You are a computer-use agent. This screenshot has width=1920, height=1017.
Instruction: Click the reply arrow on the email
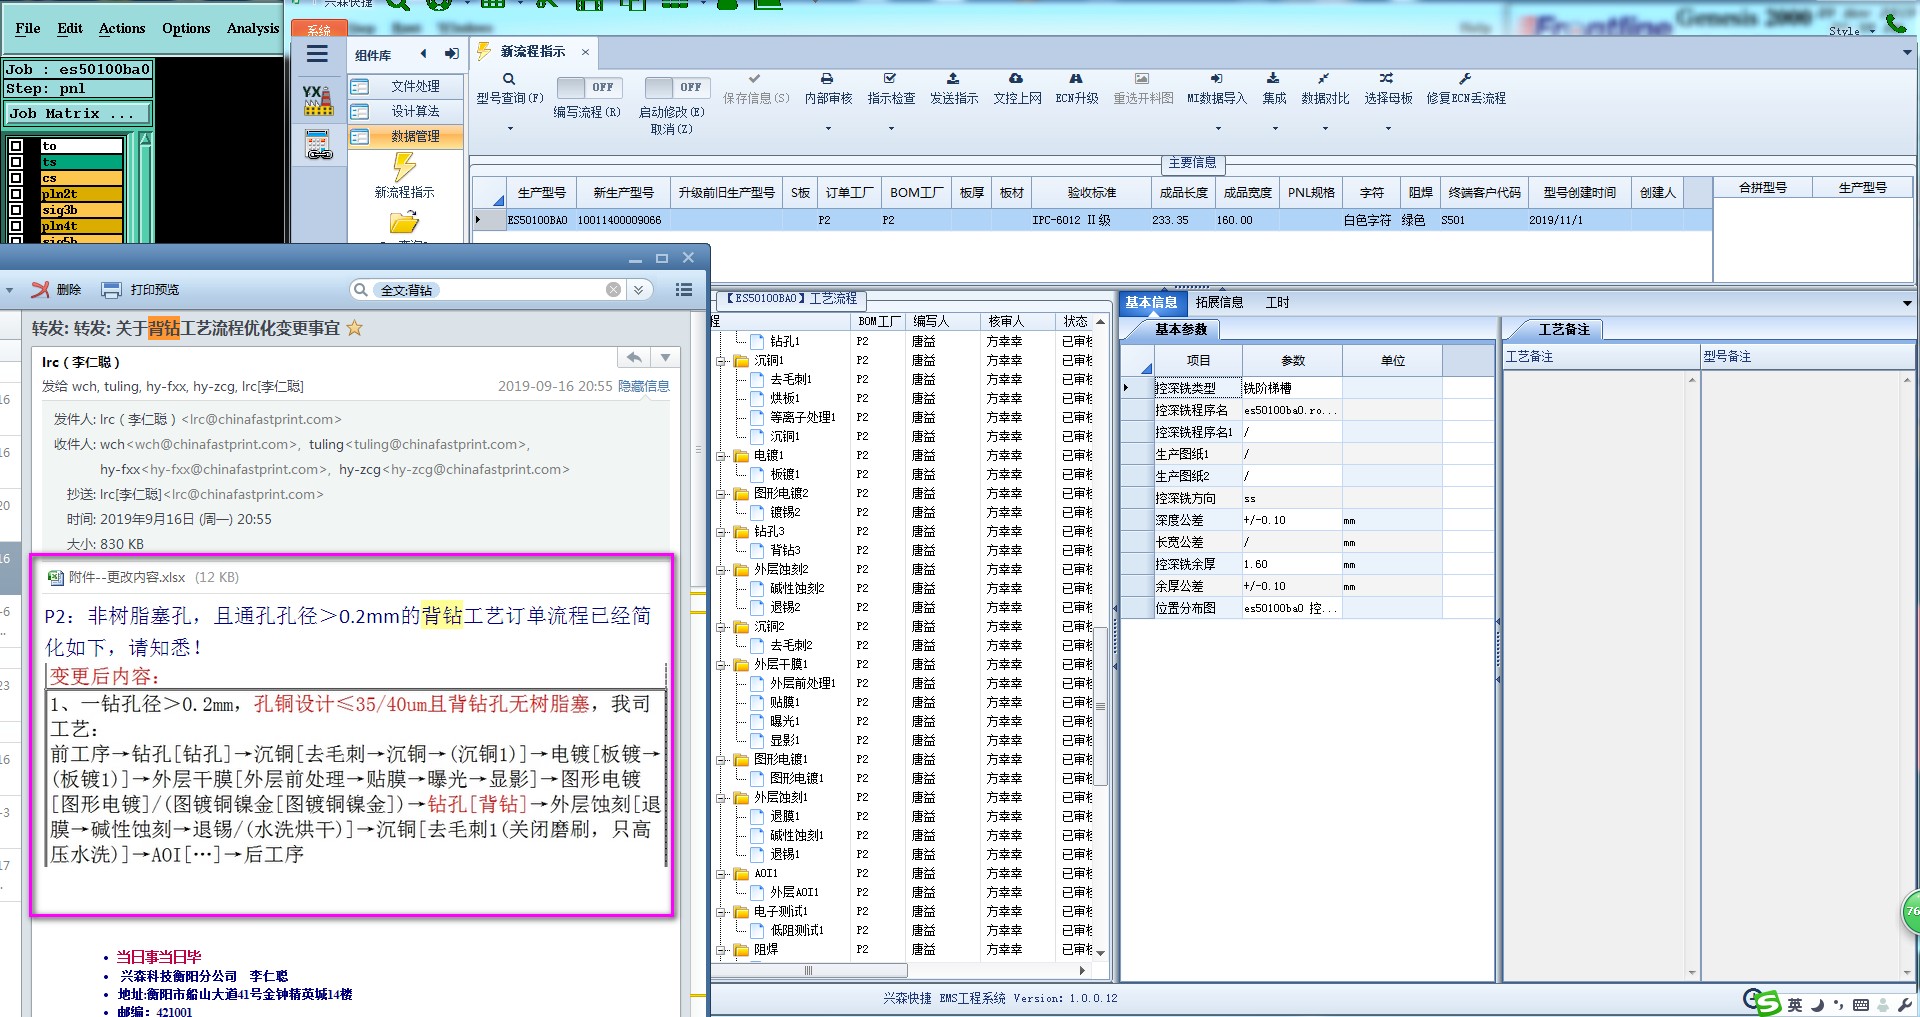click(x=634, y=358)
